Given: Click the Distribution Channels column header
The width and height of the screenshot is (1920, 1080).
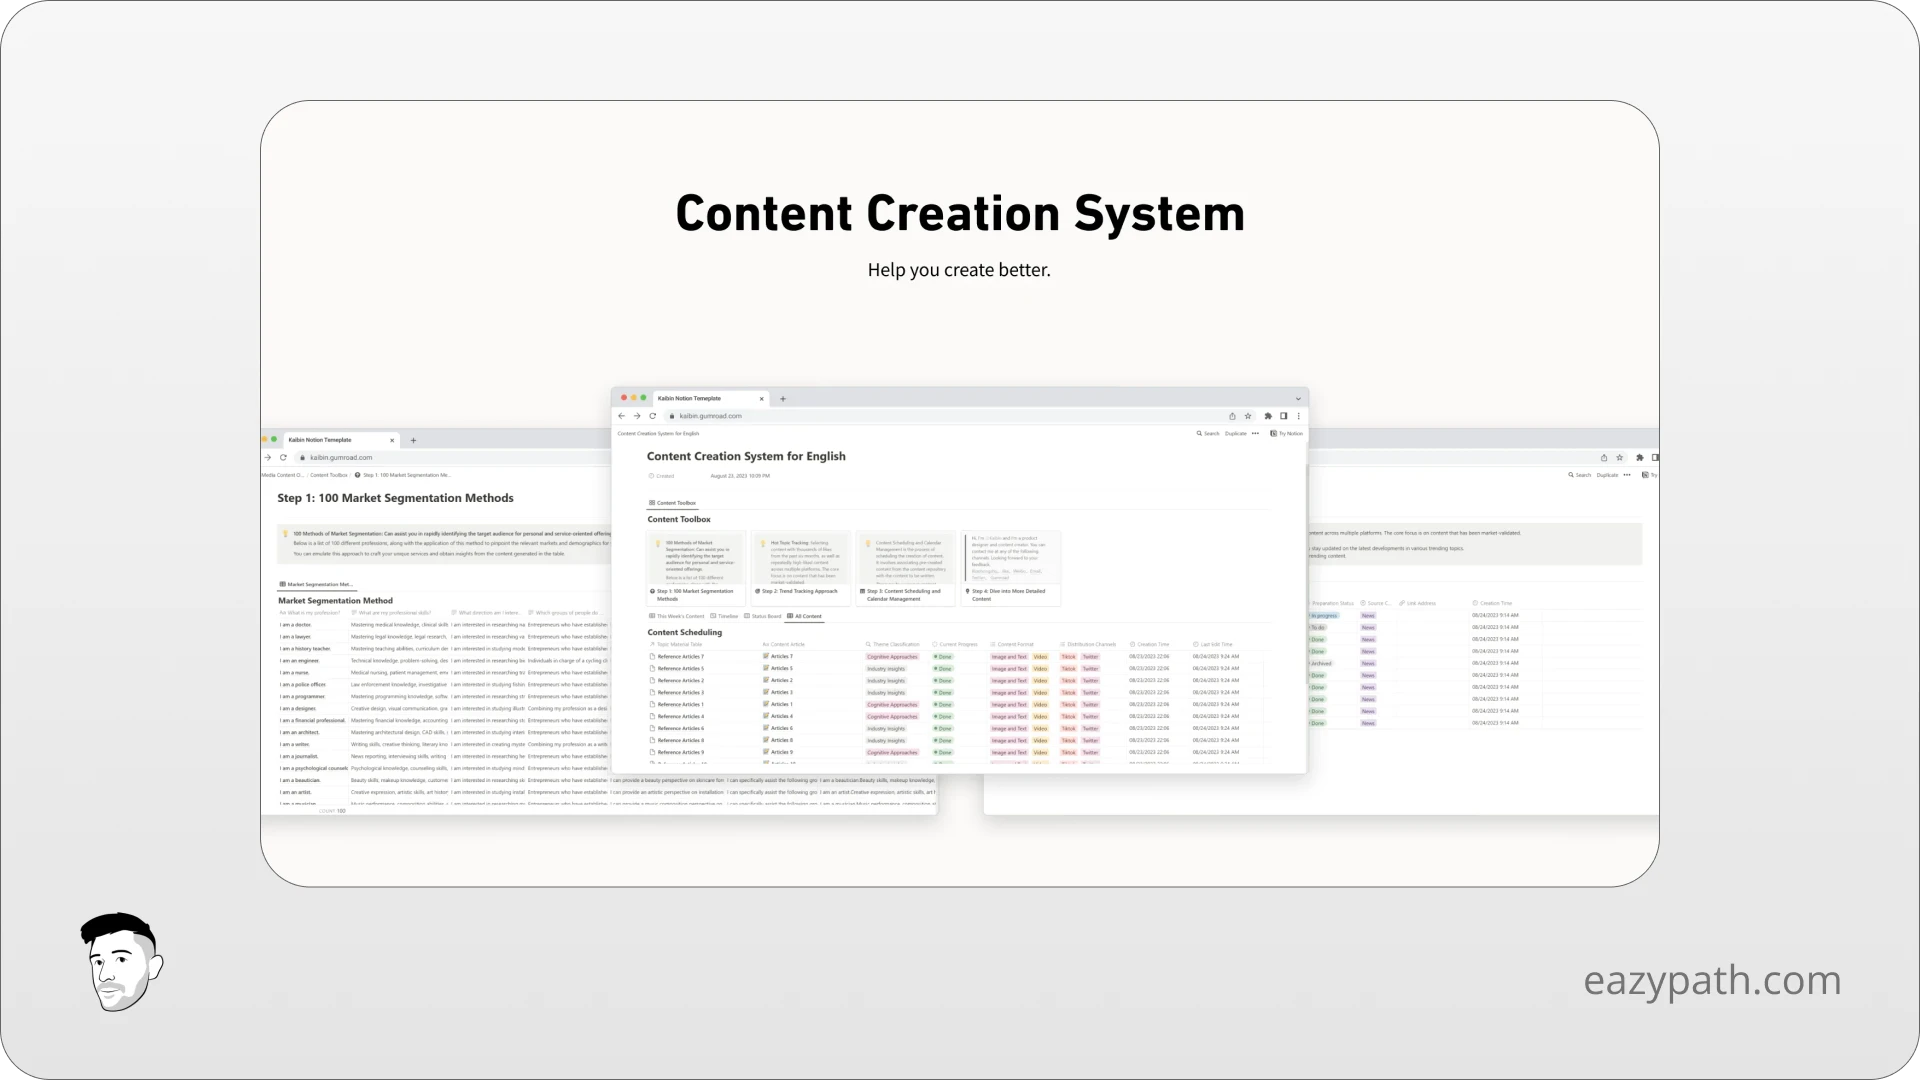Looking at the screenshot, I should (1089, 645).
